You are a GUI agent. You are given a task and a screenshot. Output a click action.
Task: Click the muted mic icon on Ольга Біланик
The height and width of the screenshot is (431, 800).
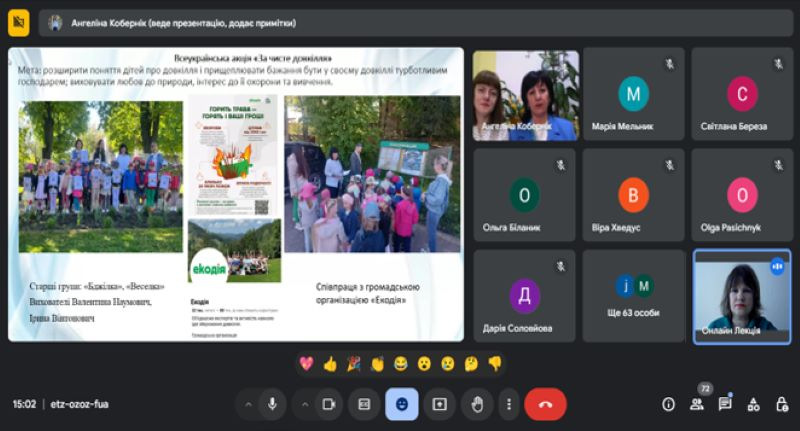pyautogui.click(x=561, y=165)
